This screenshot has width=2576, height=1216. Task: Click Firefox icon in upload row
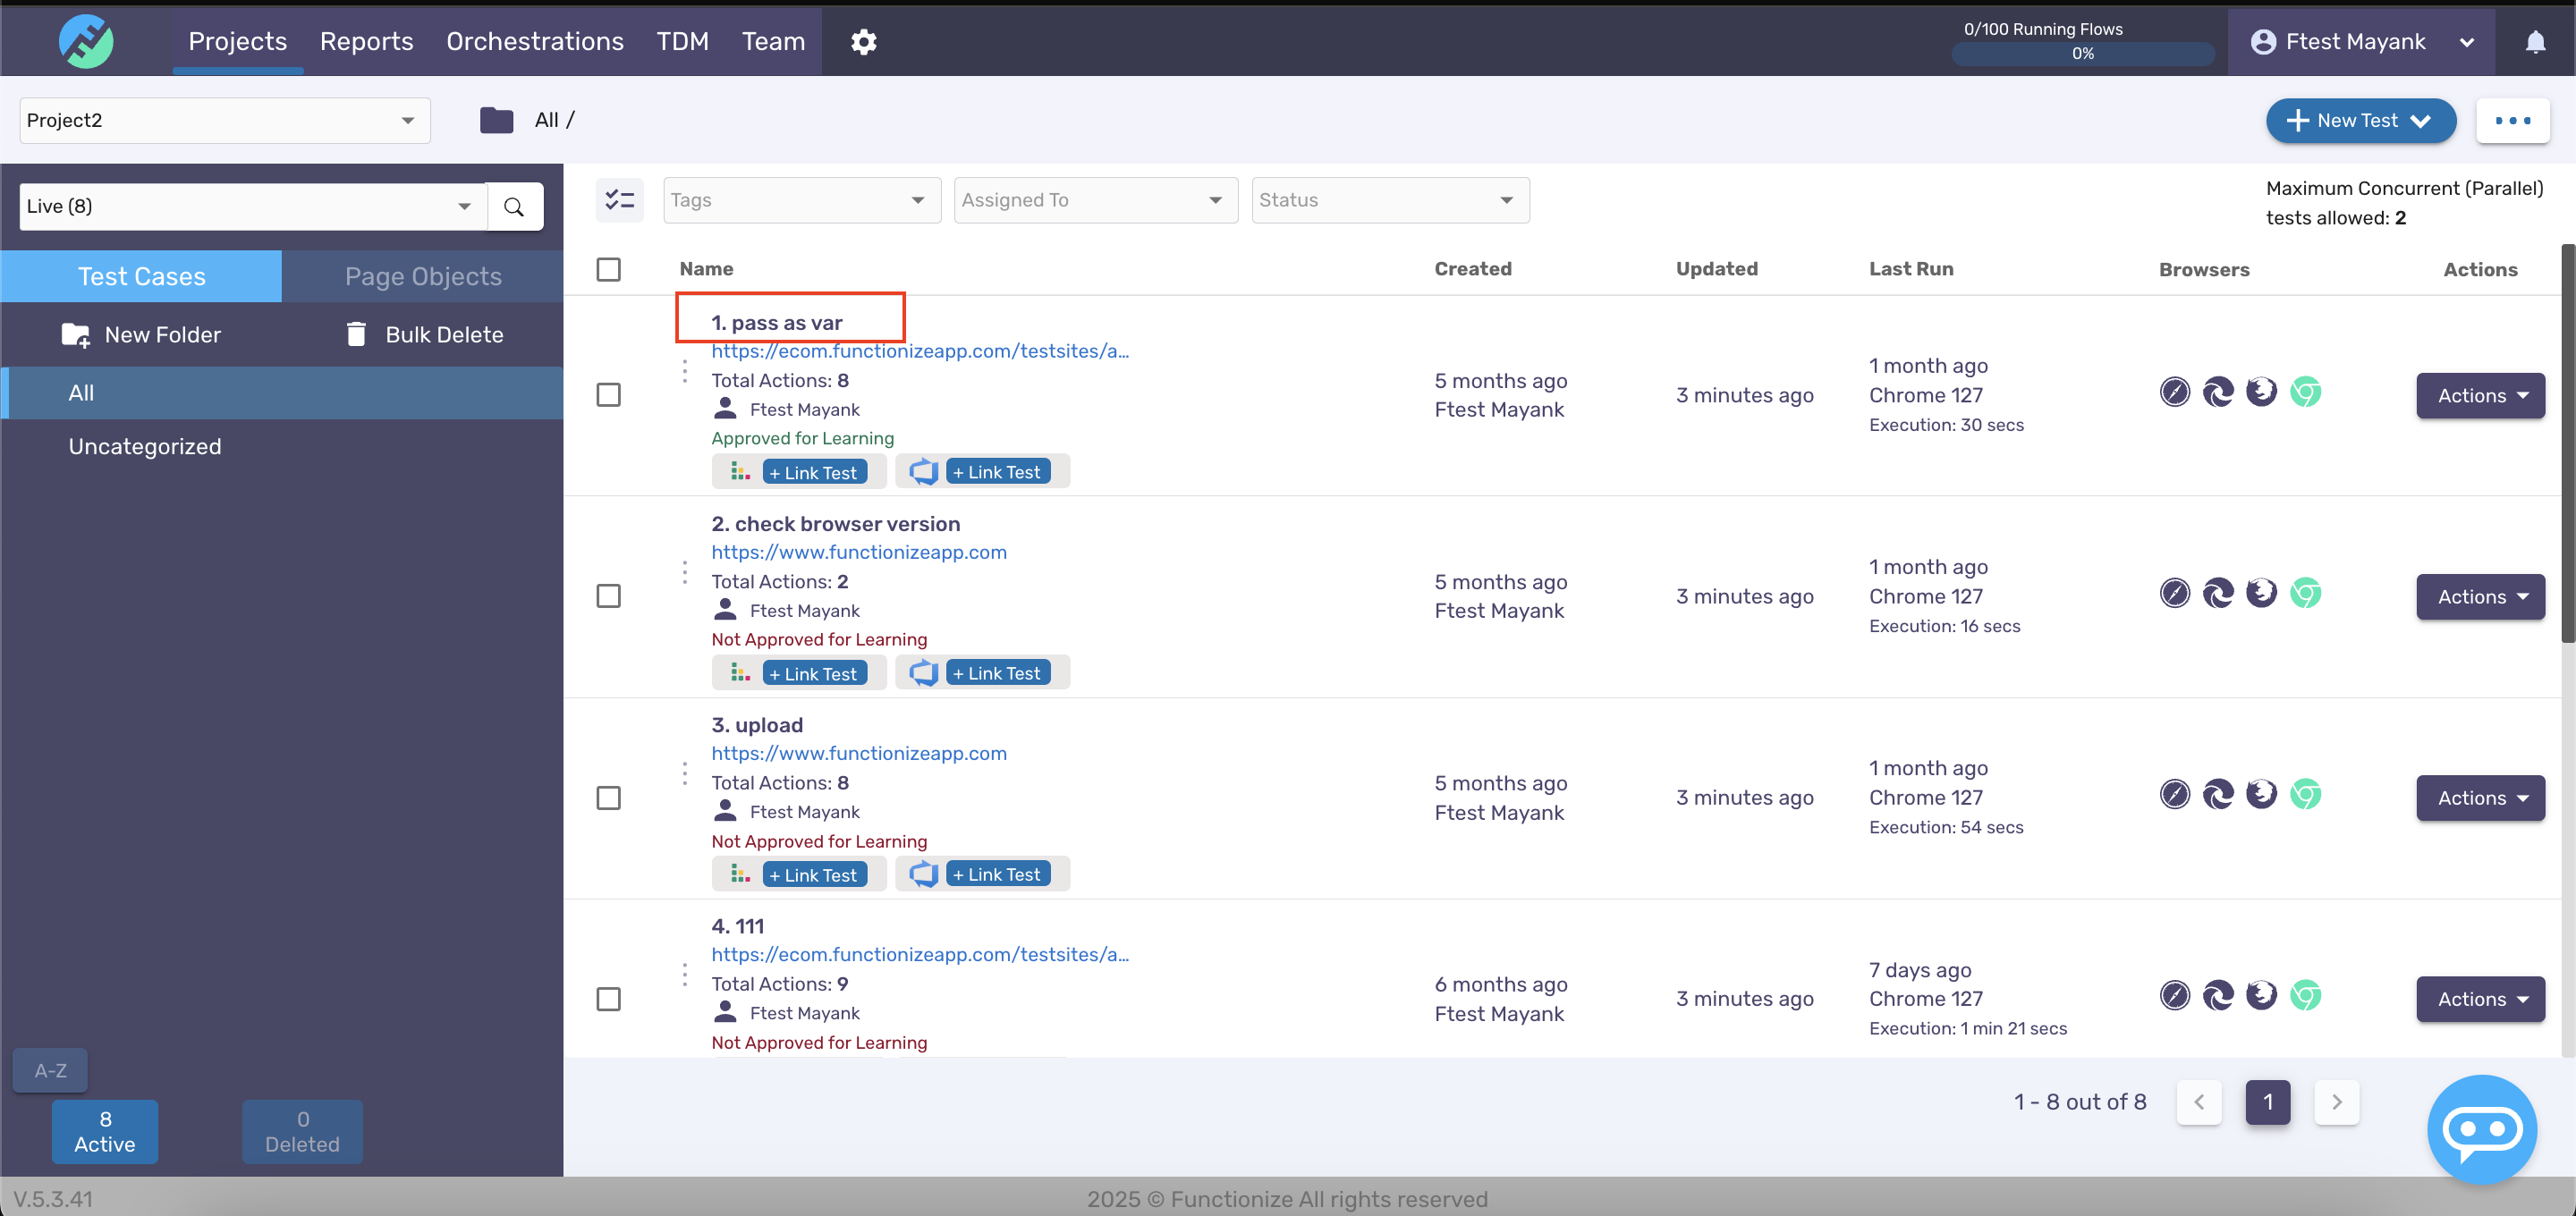(x=2261, y=794)
